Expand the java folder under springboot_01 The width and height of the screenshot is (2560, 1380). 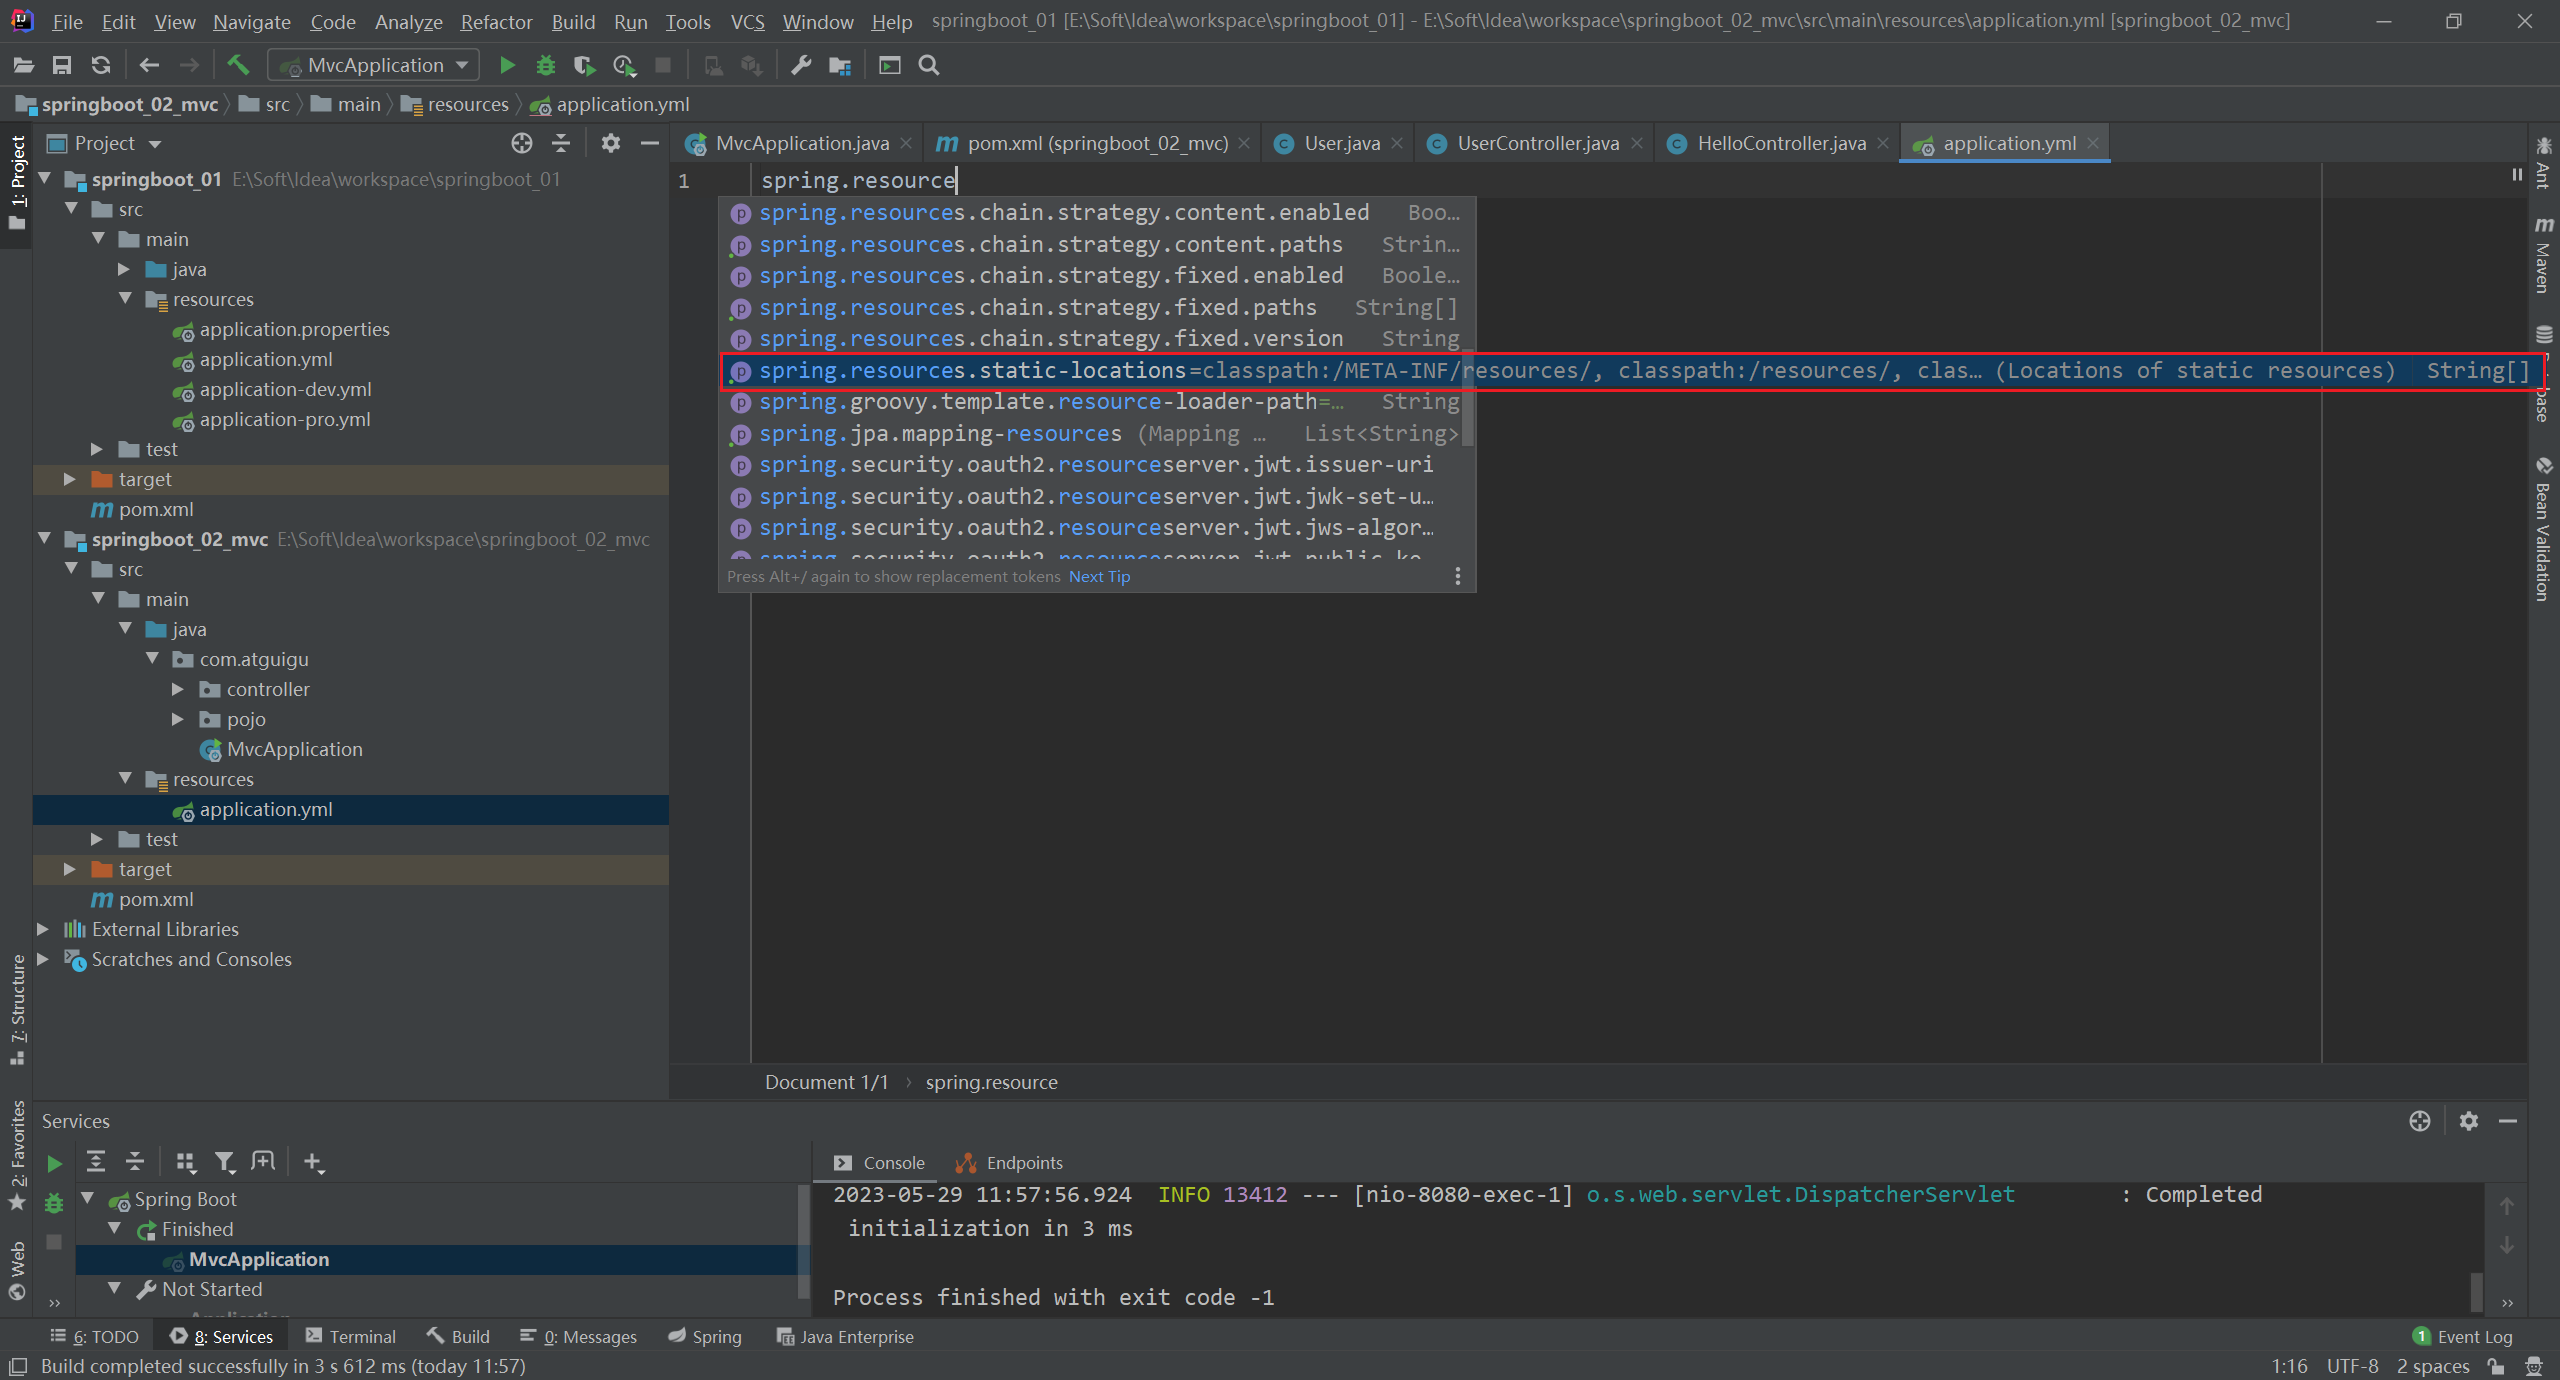coord(124,269)
